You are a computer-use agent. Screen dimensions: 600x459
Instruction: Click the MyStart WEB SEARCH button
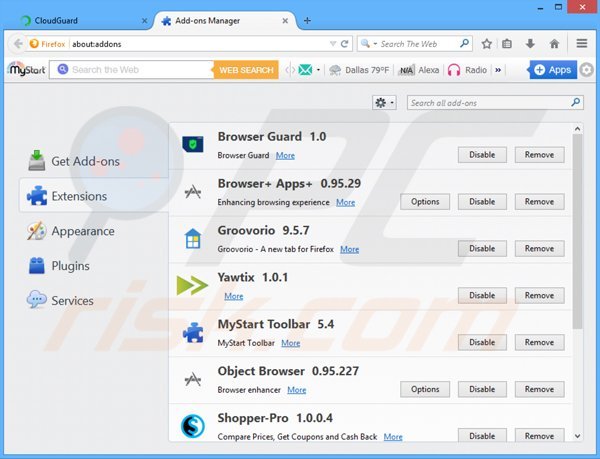point(246,70)
